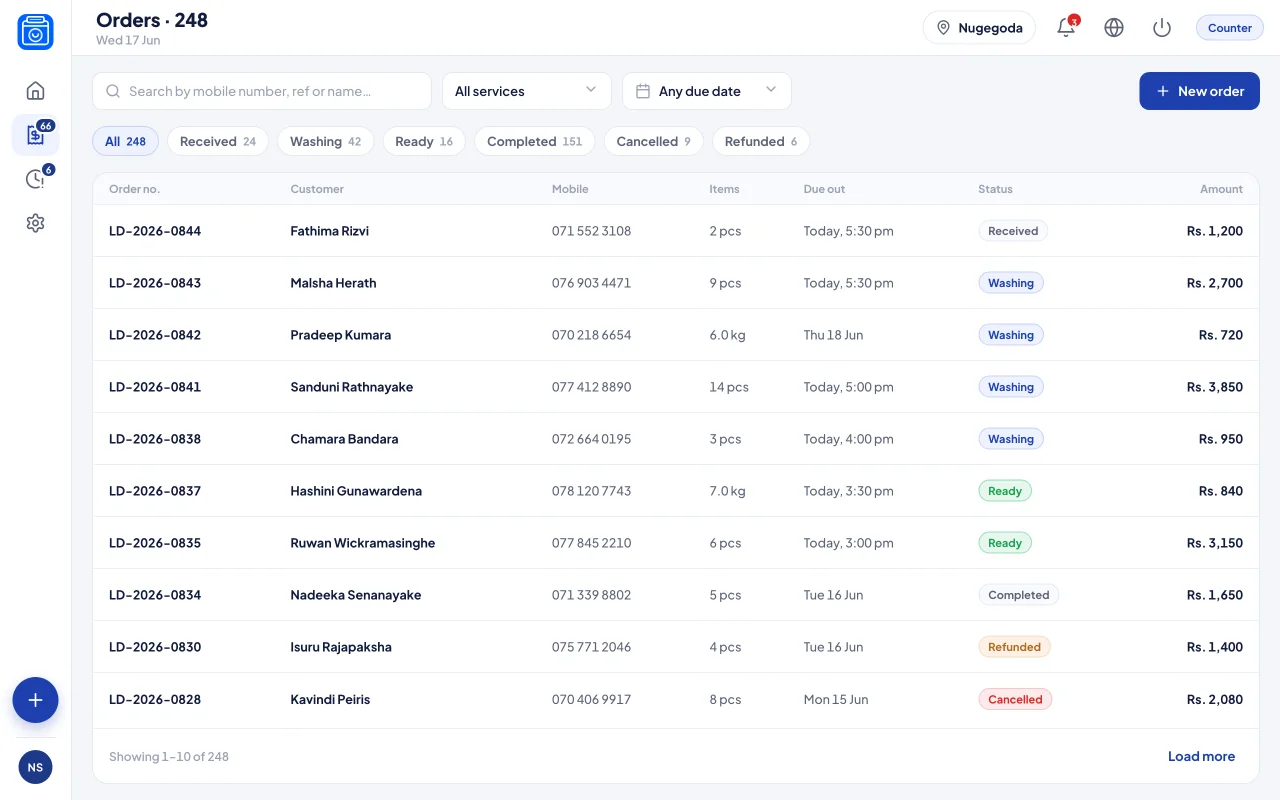Click the globe language icon
The width and height of the screenshot is (1280, 800).
point(1114,28)
